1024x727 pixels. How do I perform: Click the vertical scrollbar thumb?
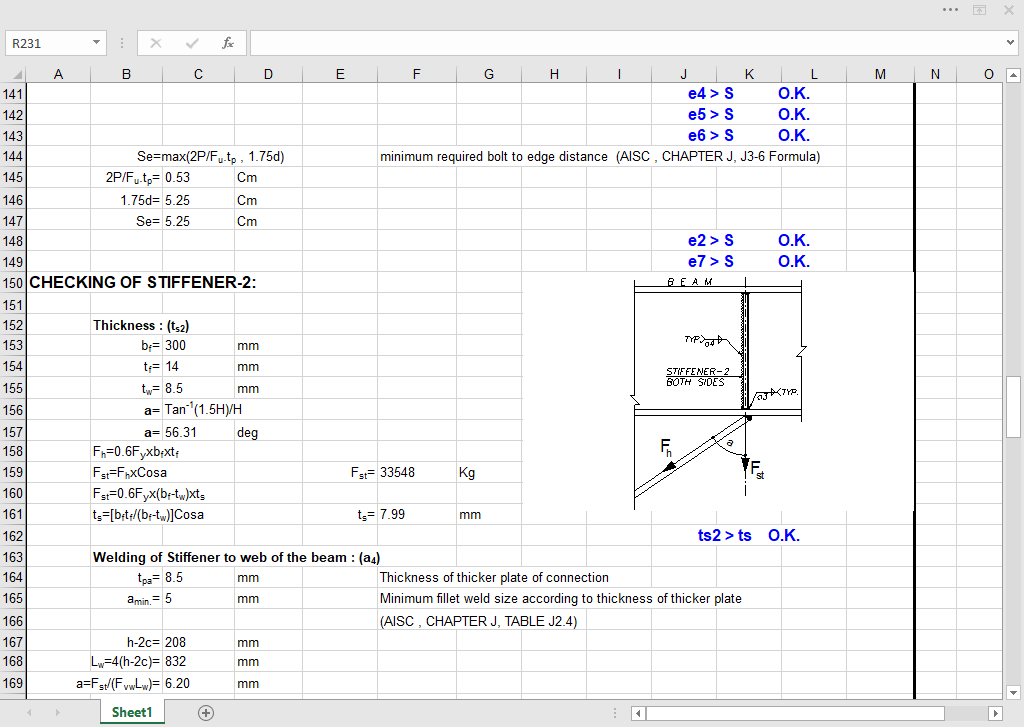pyautogui.click(x=1013, y=406)
